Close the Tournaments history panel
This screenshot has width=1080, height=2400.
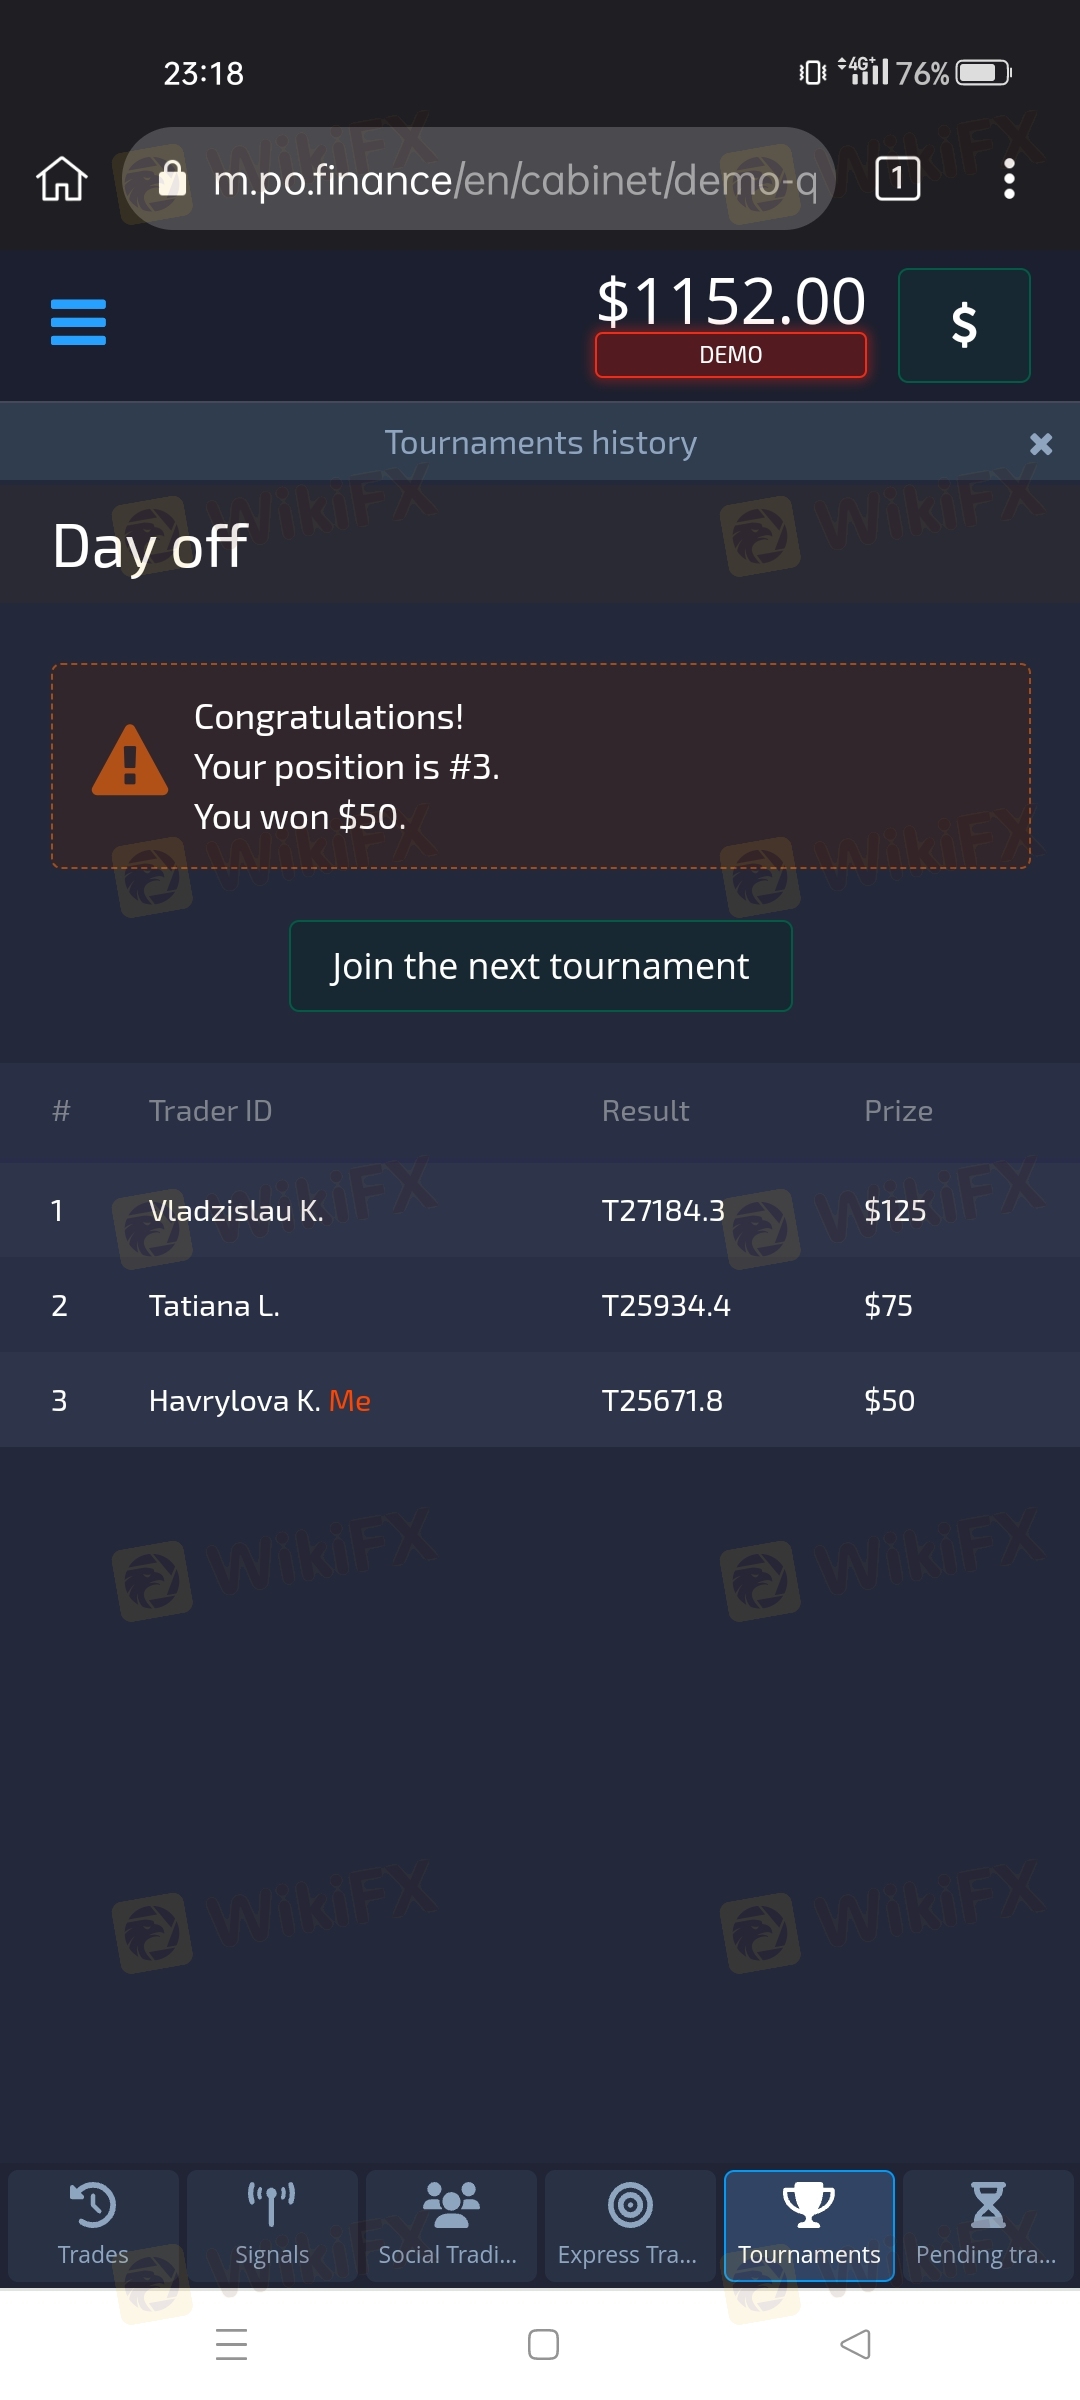point(1041,444)
